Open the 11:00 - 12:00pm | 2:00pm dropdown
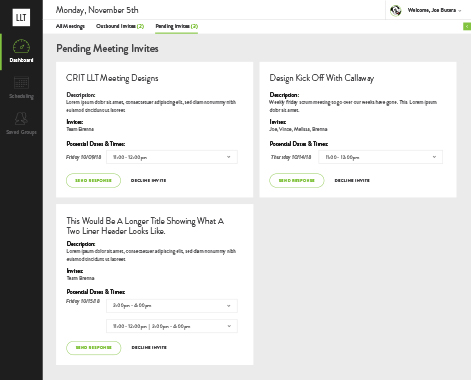 click(x=172, y=326)
